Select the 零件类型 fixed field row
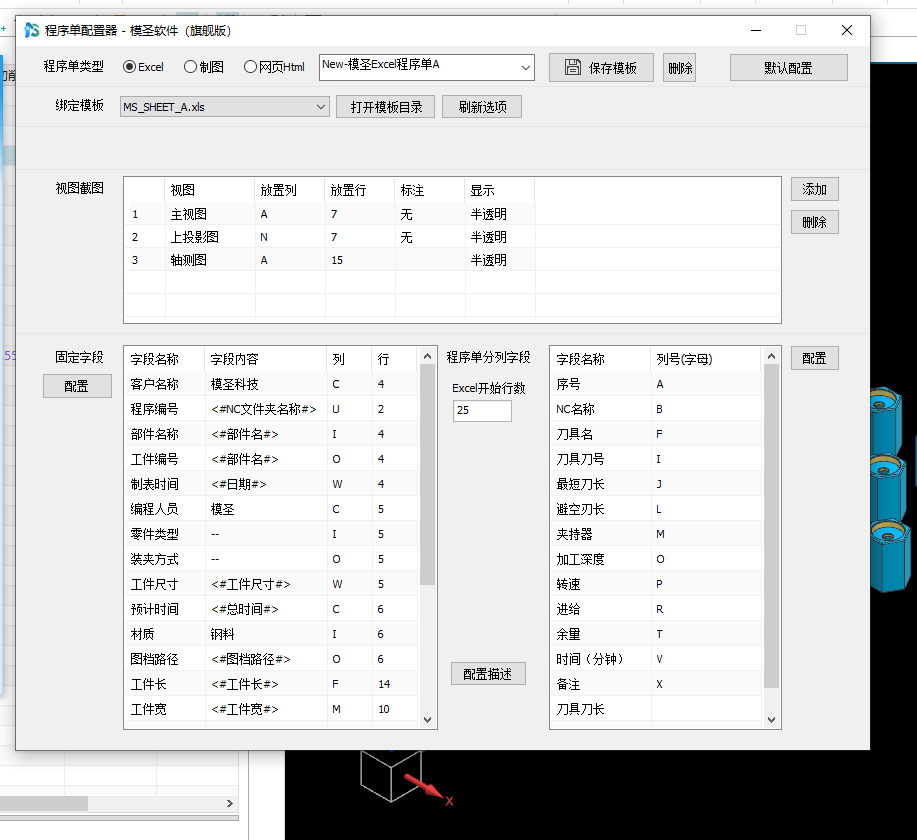The height and width of the screenshot is (840, 917). click(272, 534)
